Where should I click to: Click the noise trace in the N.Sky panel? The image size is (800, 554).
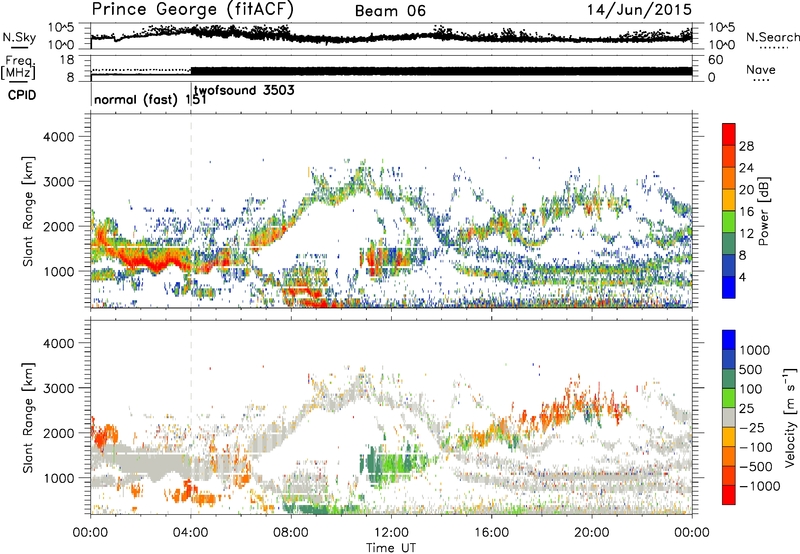pyautogui.click(x=391, y=37)
